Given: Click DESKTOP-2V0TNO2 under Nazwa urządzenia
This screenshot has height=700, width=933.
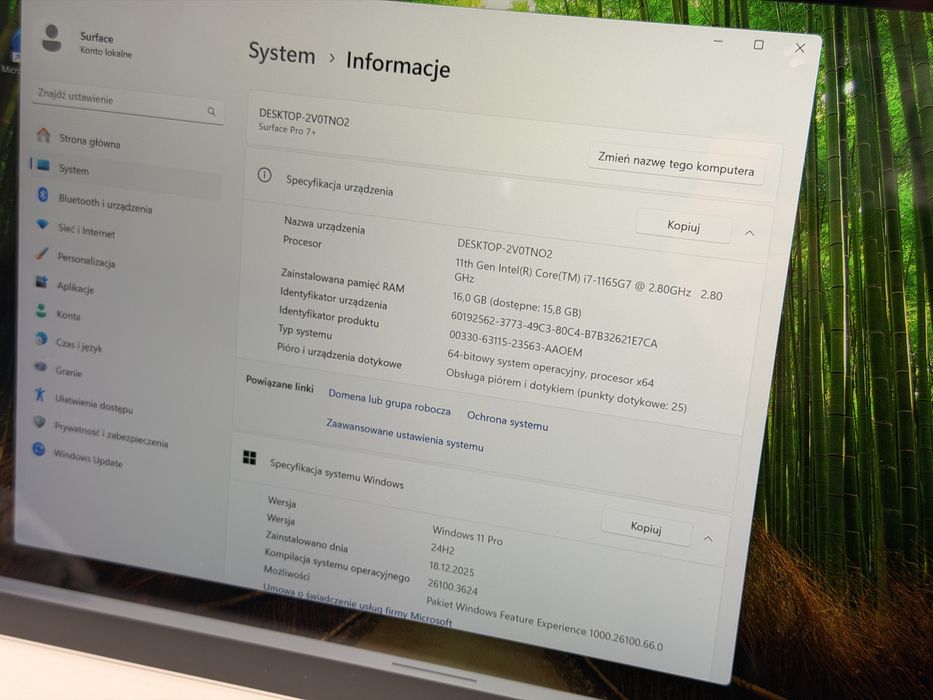Looking at the screenshot, I should [505, 248].
